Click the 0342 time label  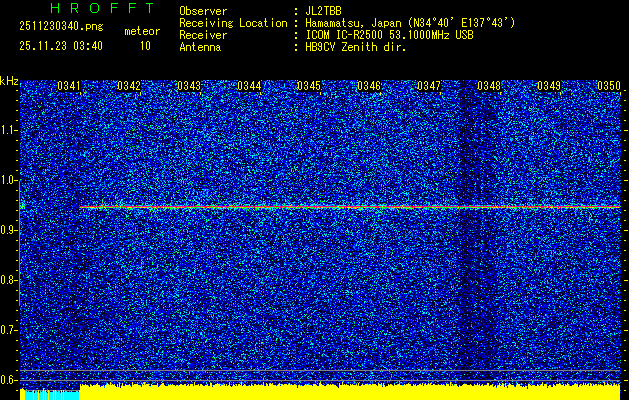pyautogui.click(x=129, y=86)
